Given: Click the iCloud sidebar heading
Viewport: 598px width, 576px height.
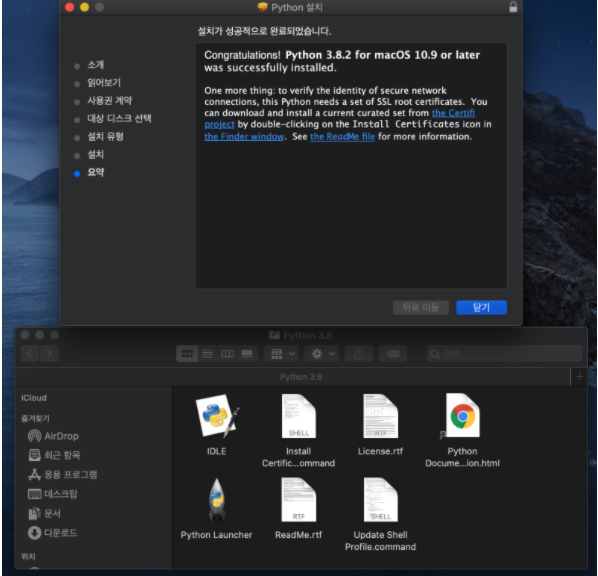Looking at the screenshot, I should tap(34, 398).
